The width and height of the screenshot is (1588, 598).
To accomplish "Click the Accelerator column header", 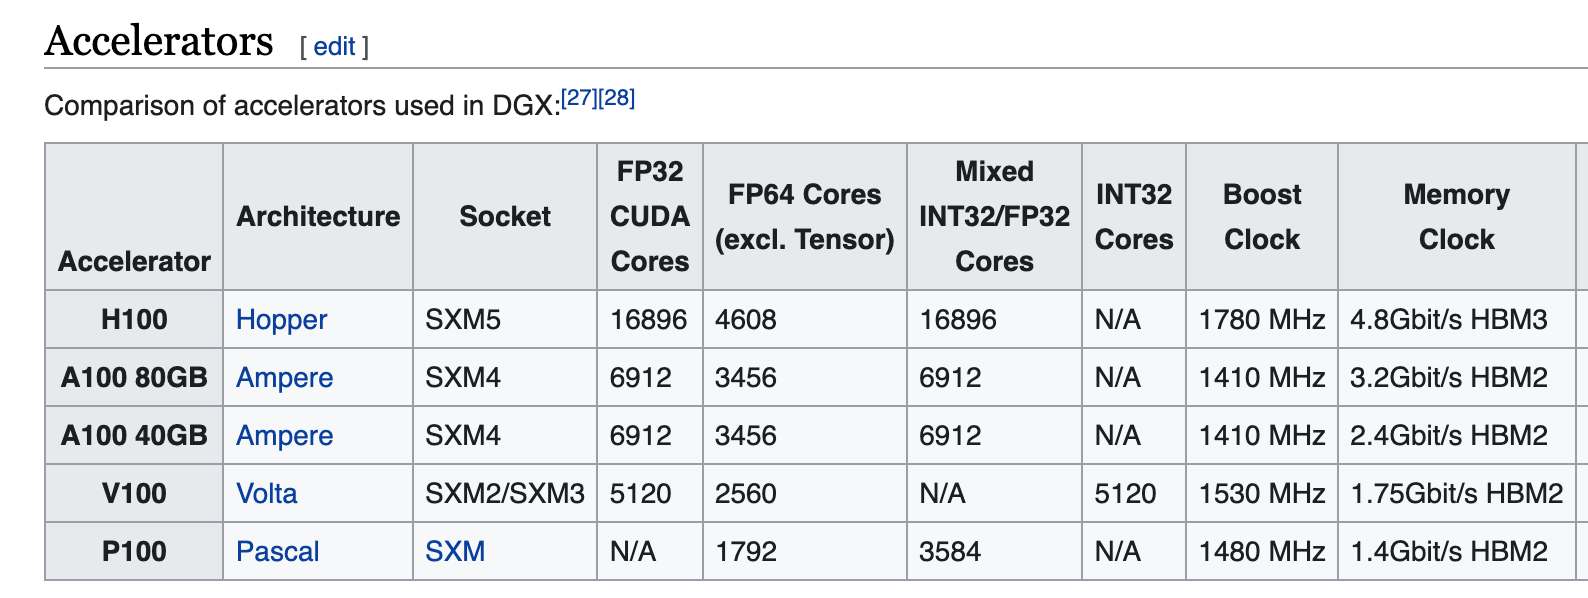I will coord(134,217).
